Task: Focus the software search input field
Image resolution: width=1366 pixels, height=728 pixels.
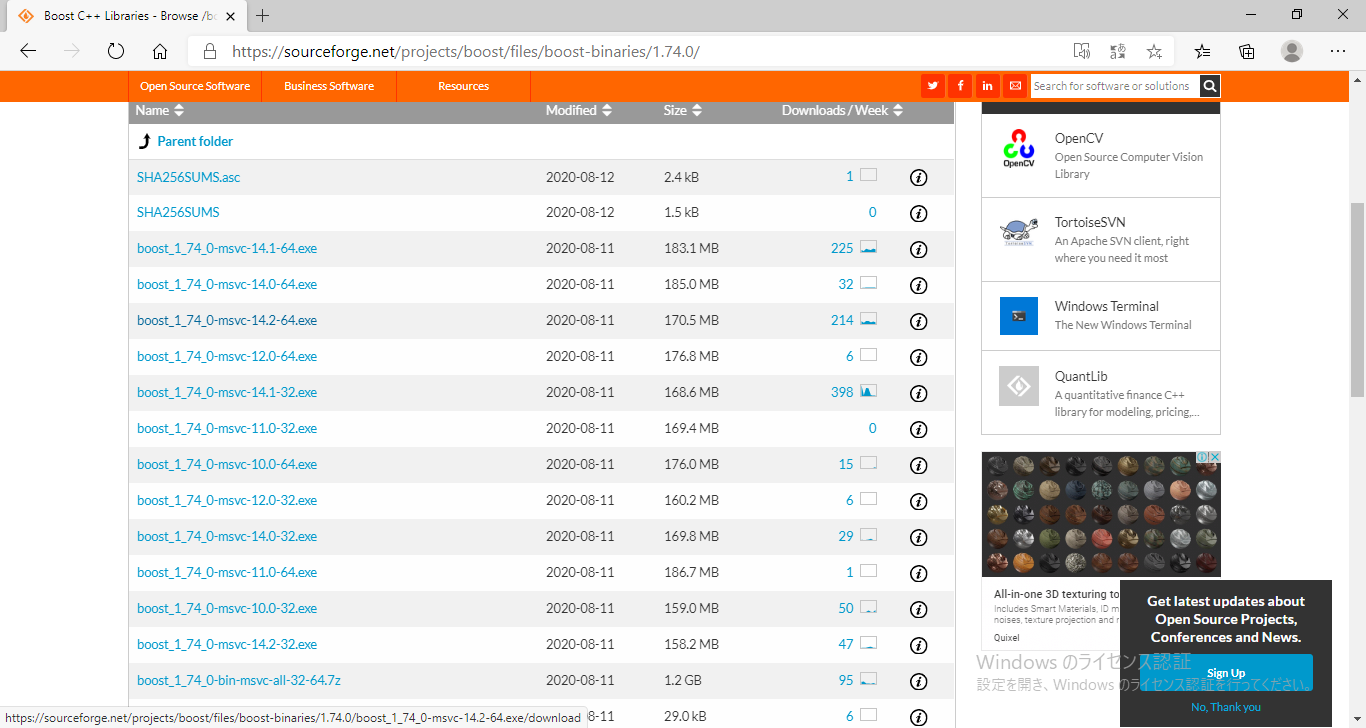Action: [x=1114, y=86]
